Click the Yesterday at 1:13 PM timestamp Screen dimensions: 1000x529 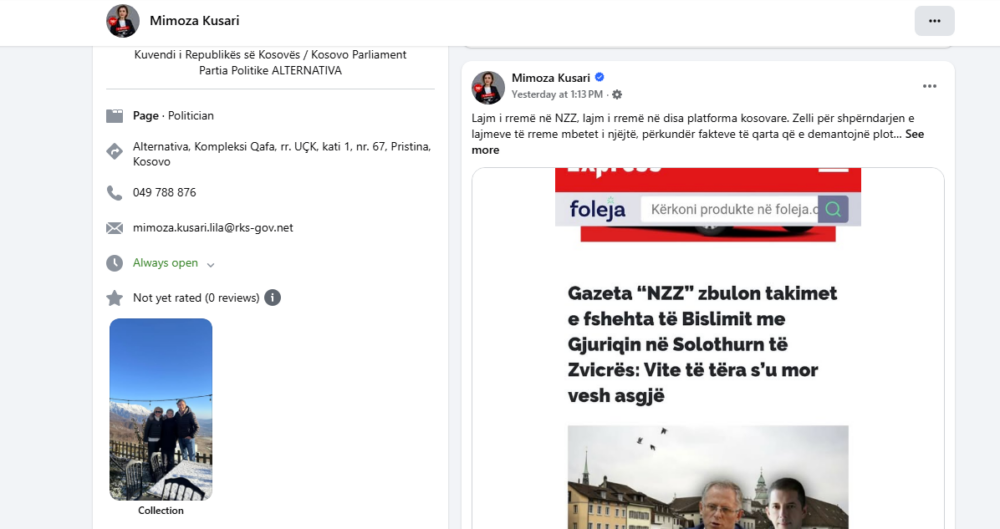[x=557, y=95]
